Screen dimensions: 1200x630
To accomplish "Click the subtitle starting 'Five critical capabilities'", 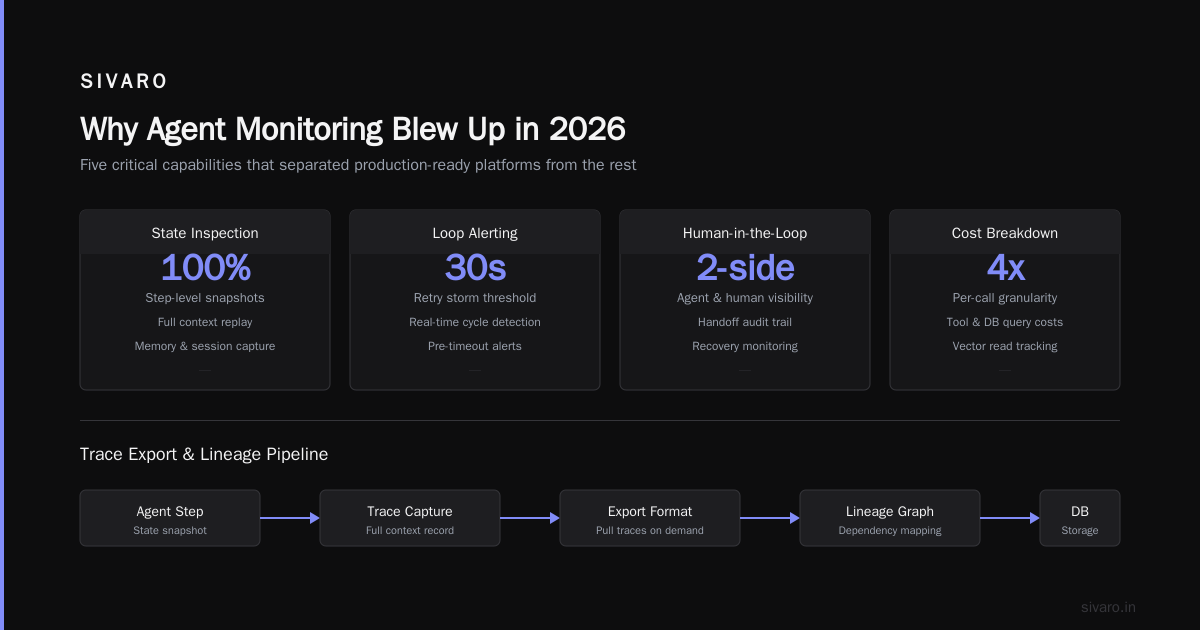I will (358, 165).
